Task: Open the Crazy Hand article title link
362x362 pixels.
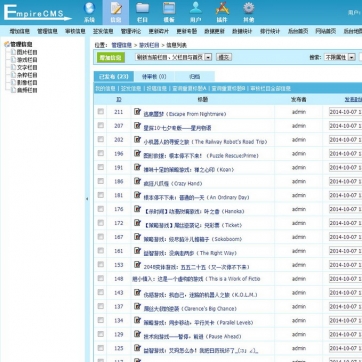Action: coord(173,184)
